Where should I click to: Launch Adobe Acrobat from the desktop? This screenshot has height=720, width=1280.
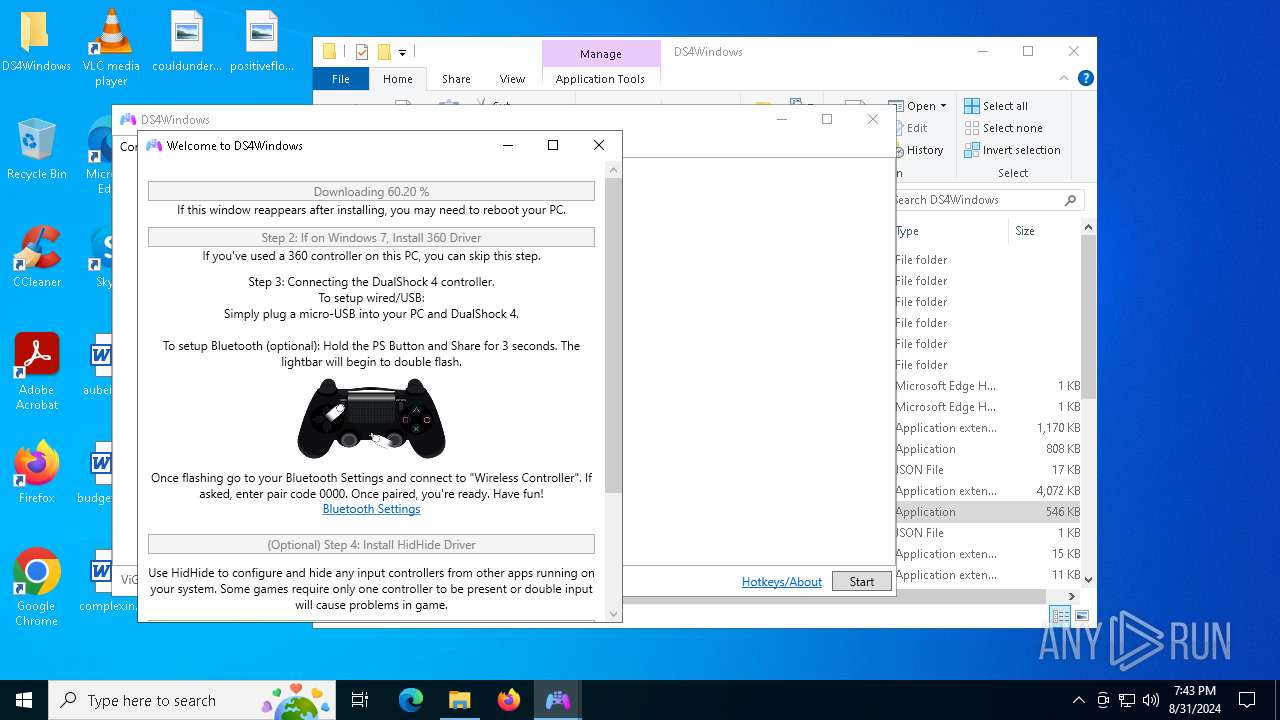click(36, 372)
